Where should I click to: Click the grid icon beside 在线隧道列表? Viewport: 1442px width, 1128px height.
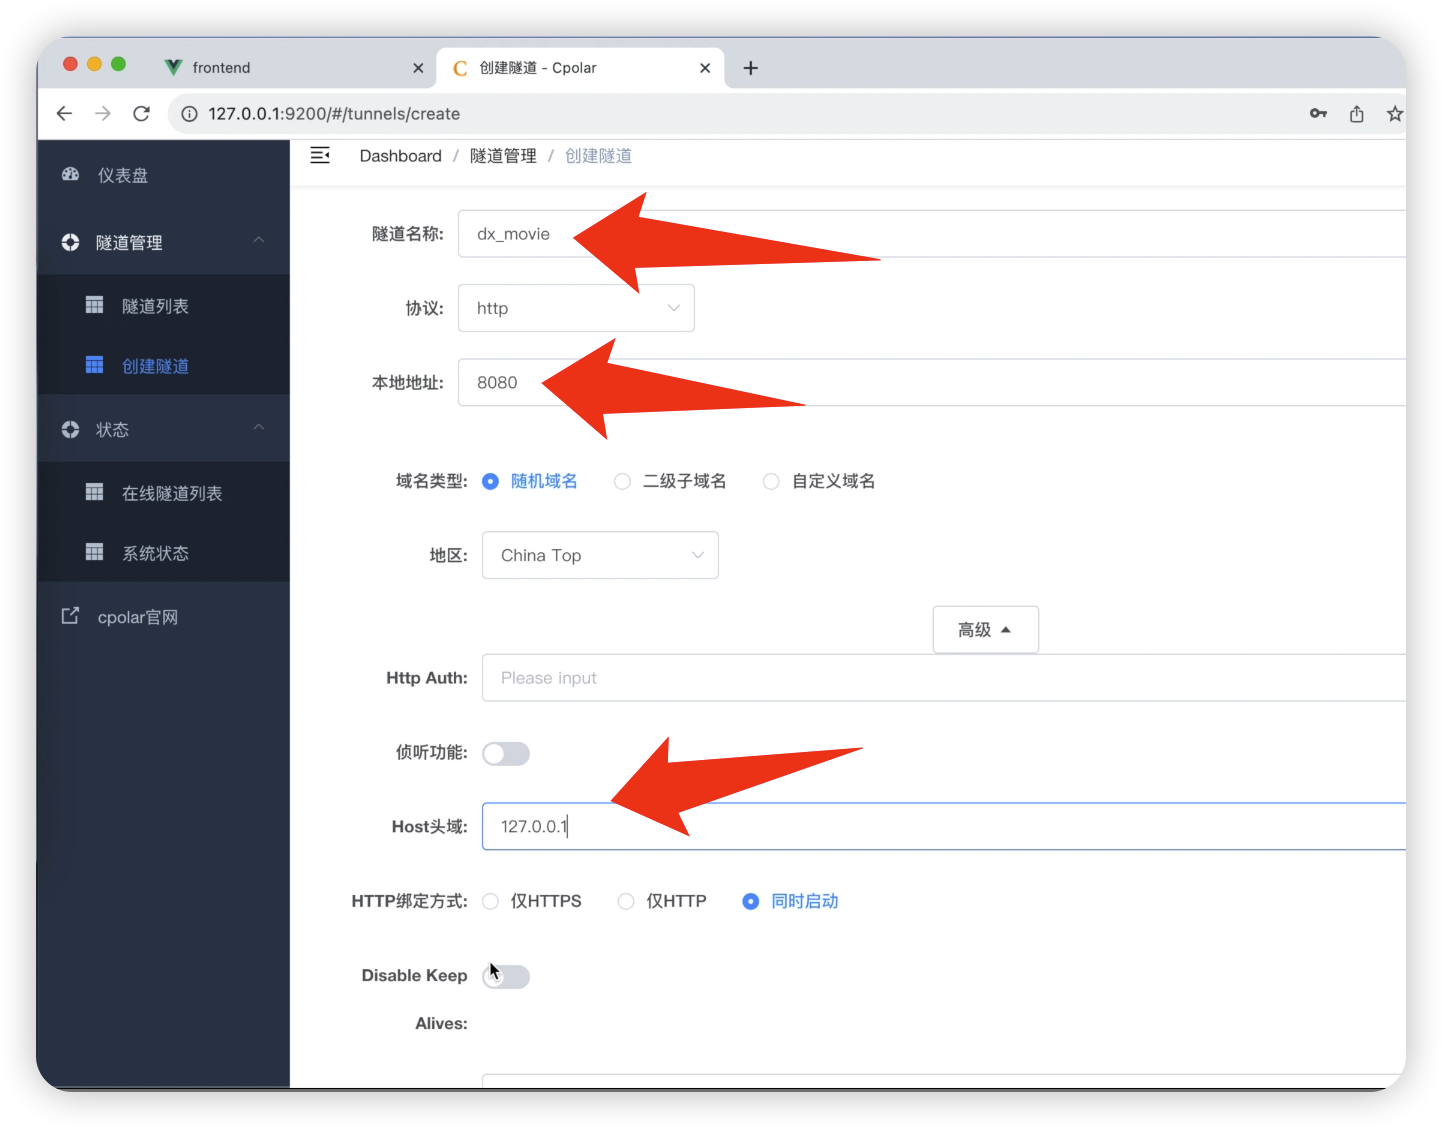pos(94,492)
